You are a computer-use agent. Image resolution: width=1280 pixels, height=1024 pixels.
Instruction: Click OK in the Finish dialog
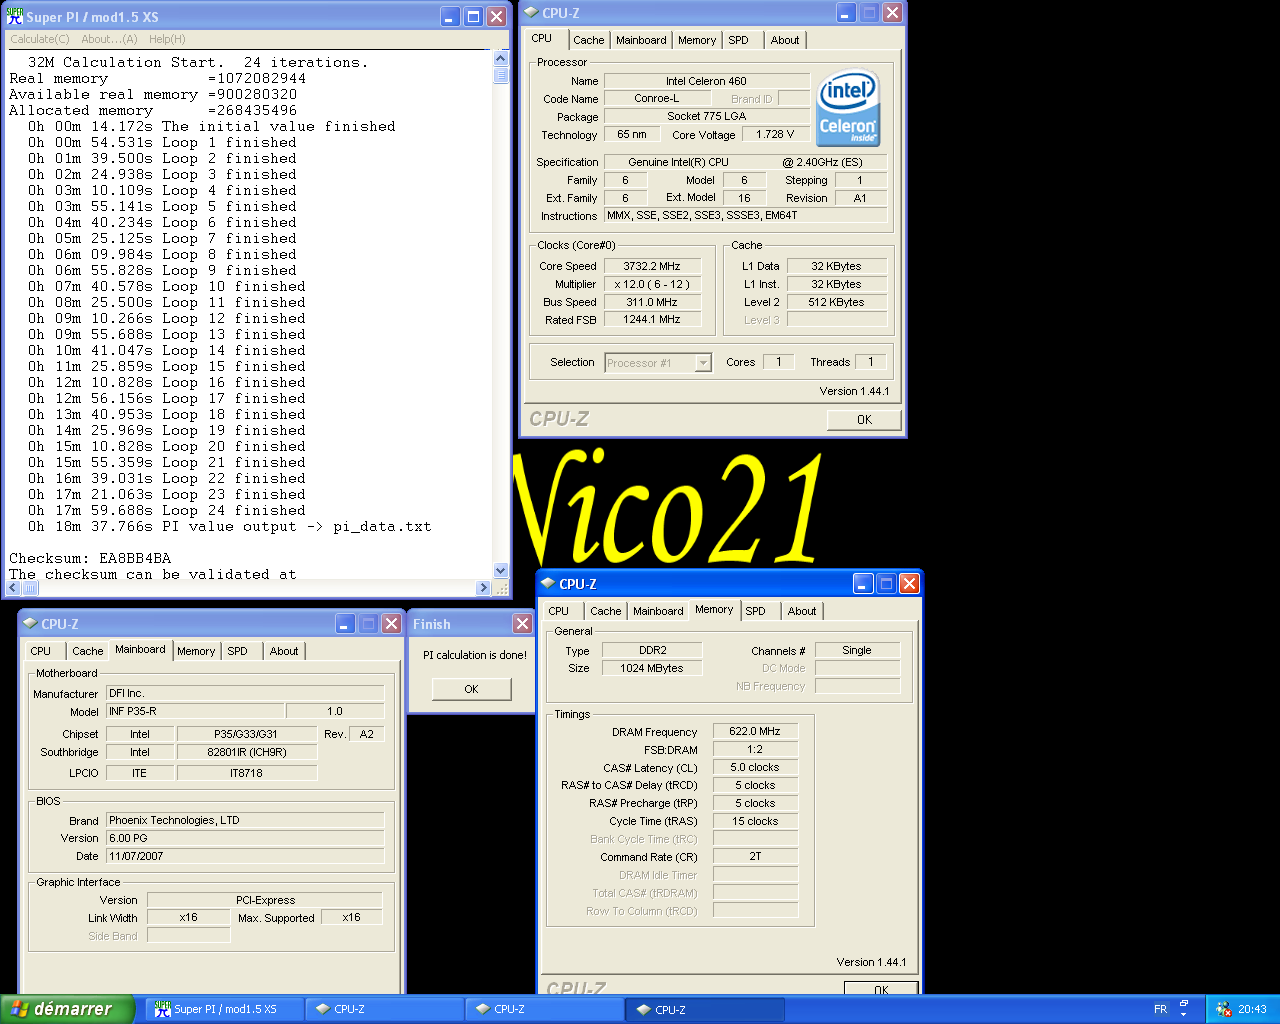pyautogui.click(x=471, y=689)
